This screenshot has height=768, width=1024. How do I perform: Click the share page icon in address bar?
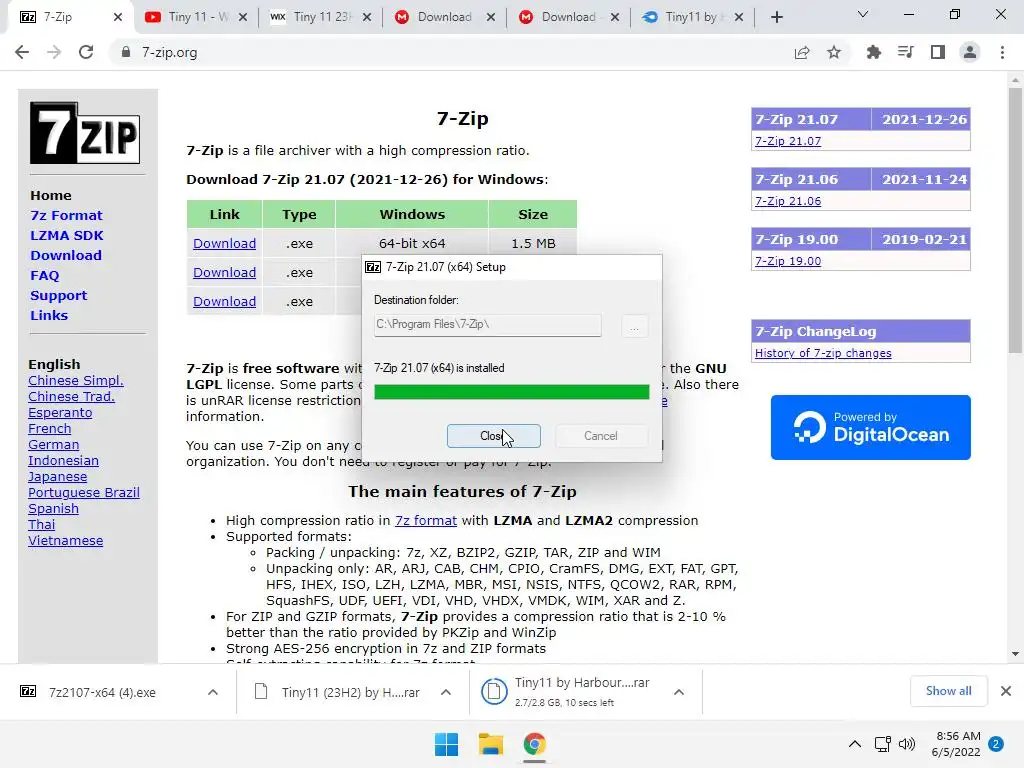[802, 52]
